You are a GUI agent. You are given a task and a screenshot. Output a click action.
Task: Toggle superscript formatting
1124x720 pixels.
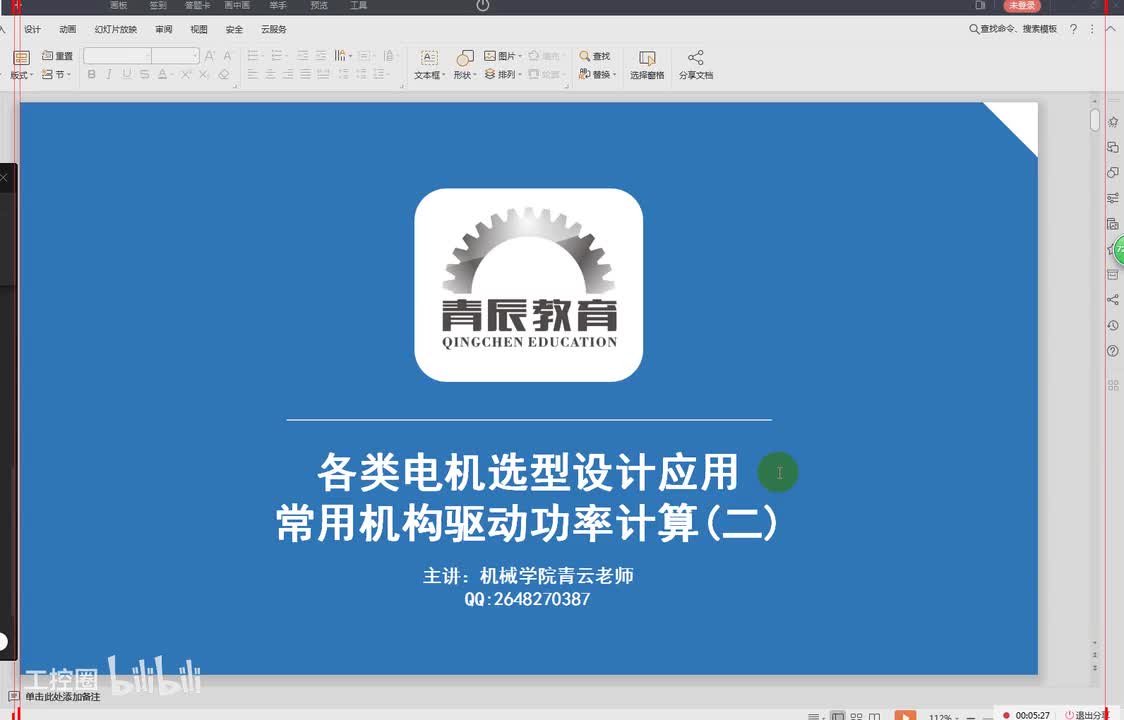tap(186, 74)
